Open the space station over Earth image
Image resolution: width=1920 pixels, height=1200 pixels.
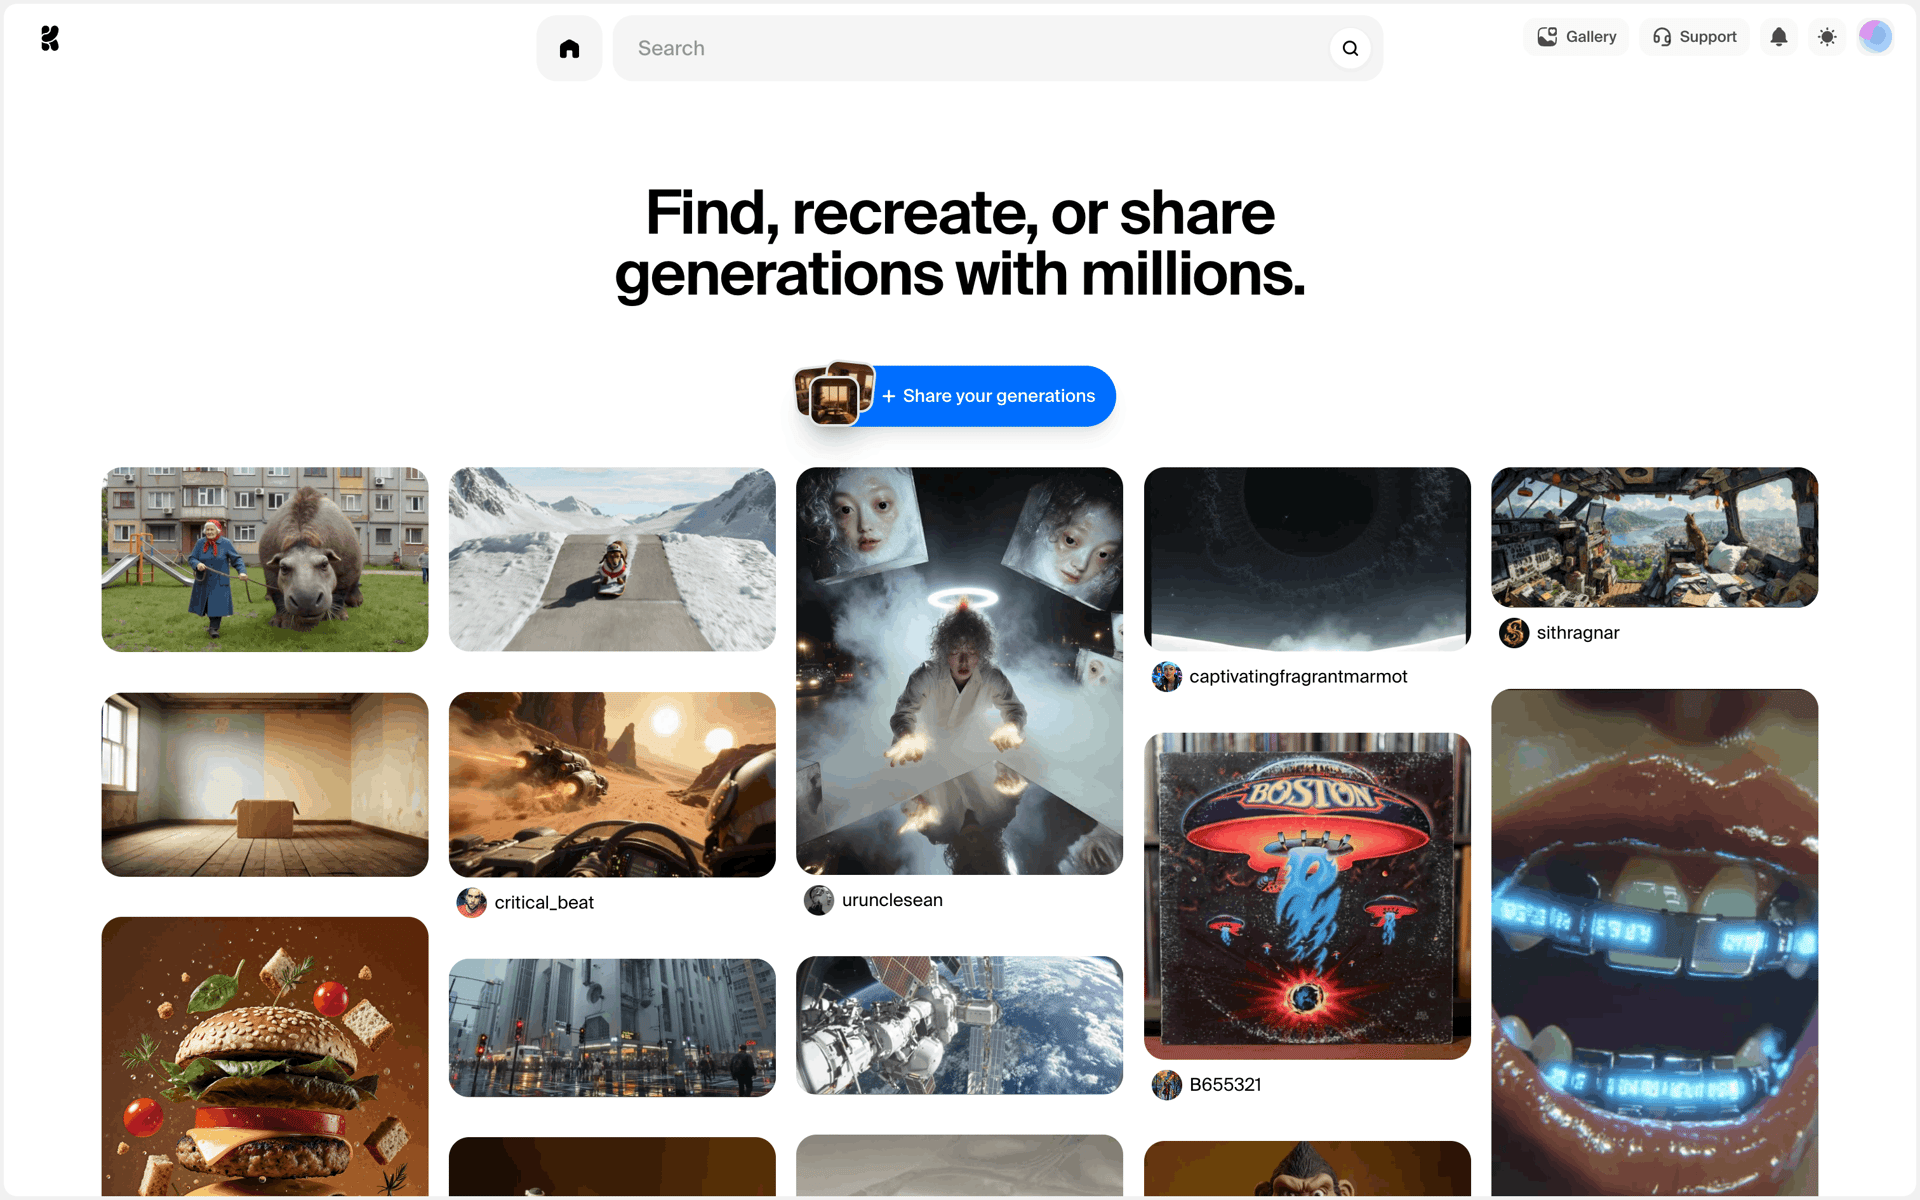(959, 1025)
